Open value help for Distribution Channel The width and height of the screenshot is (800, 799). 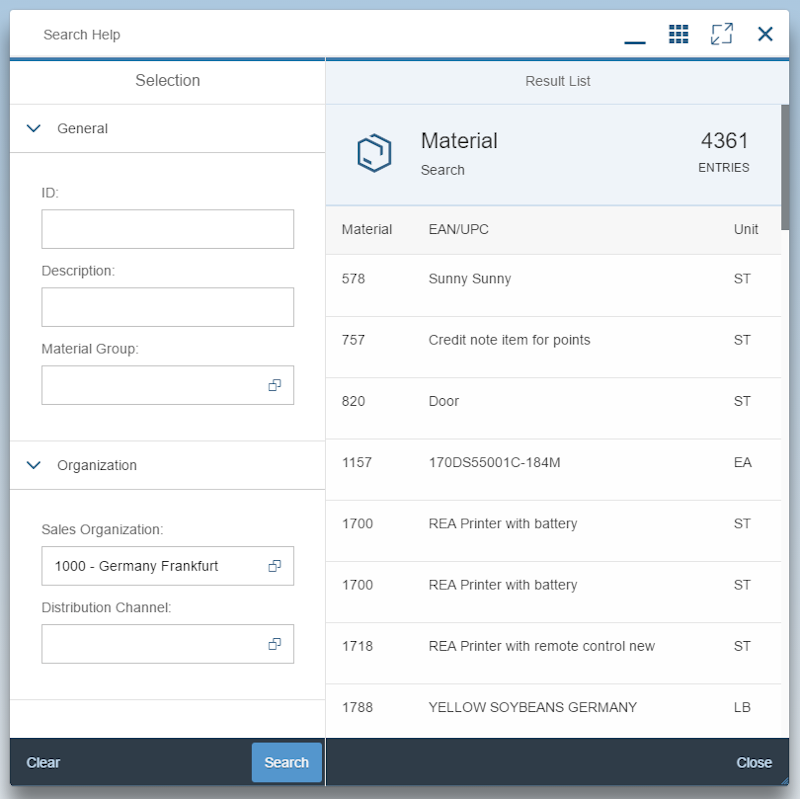274,644
